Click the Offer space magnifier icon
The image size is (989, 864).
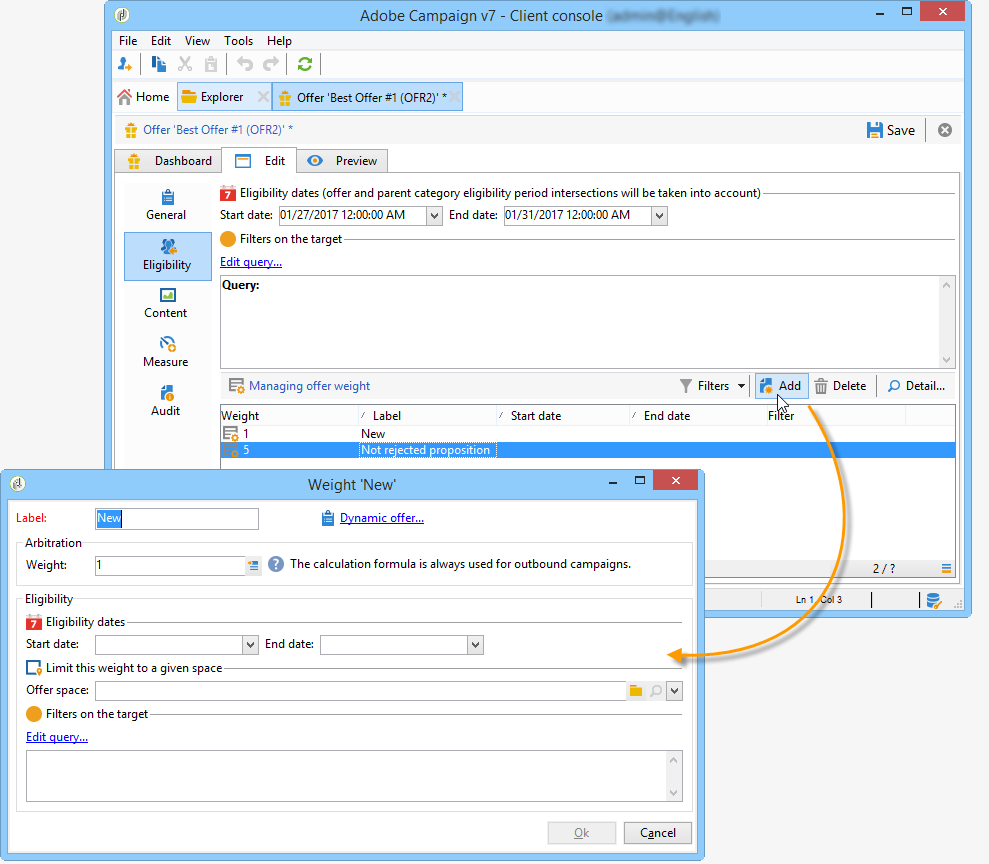[x=656, y=691]
